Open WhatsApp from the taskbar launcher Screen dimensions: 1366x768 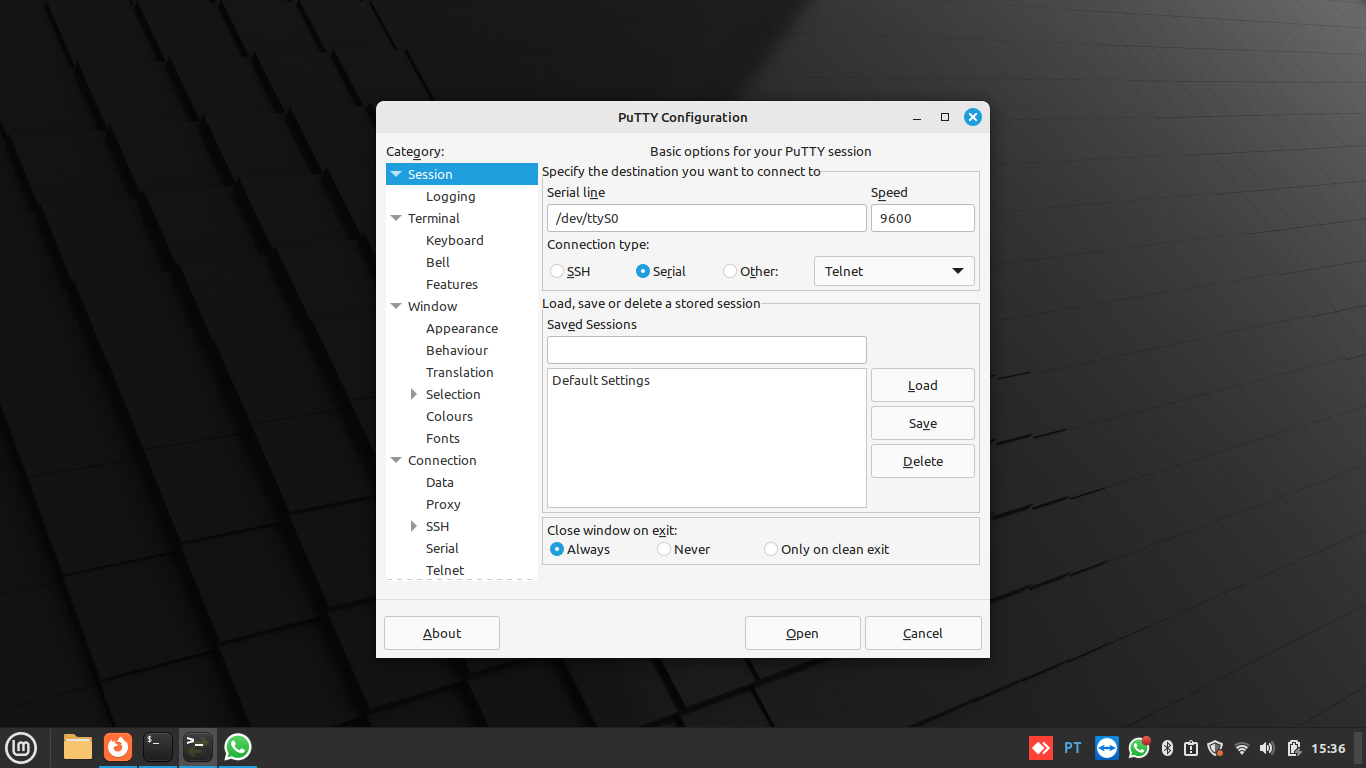pyautogui.click(x=237, y=747)
